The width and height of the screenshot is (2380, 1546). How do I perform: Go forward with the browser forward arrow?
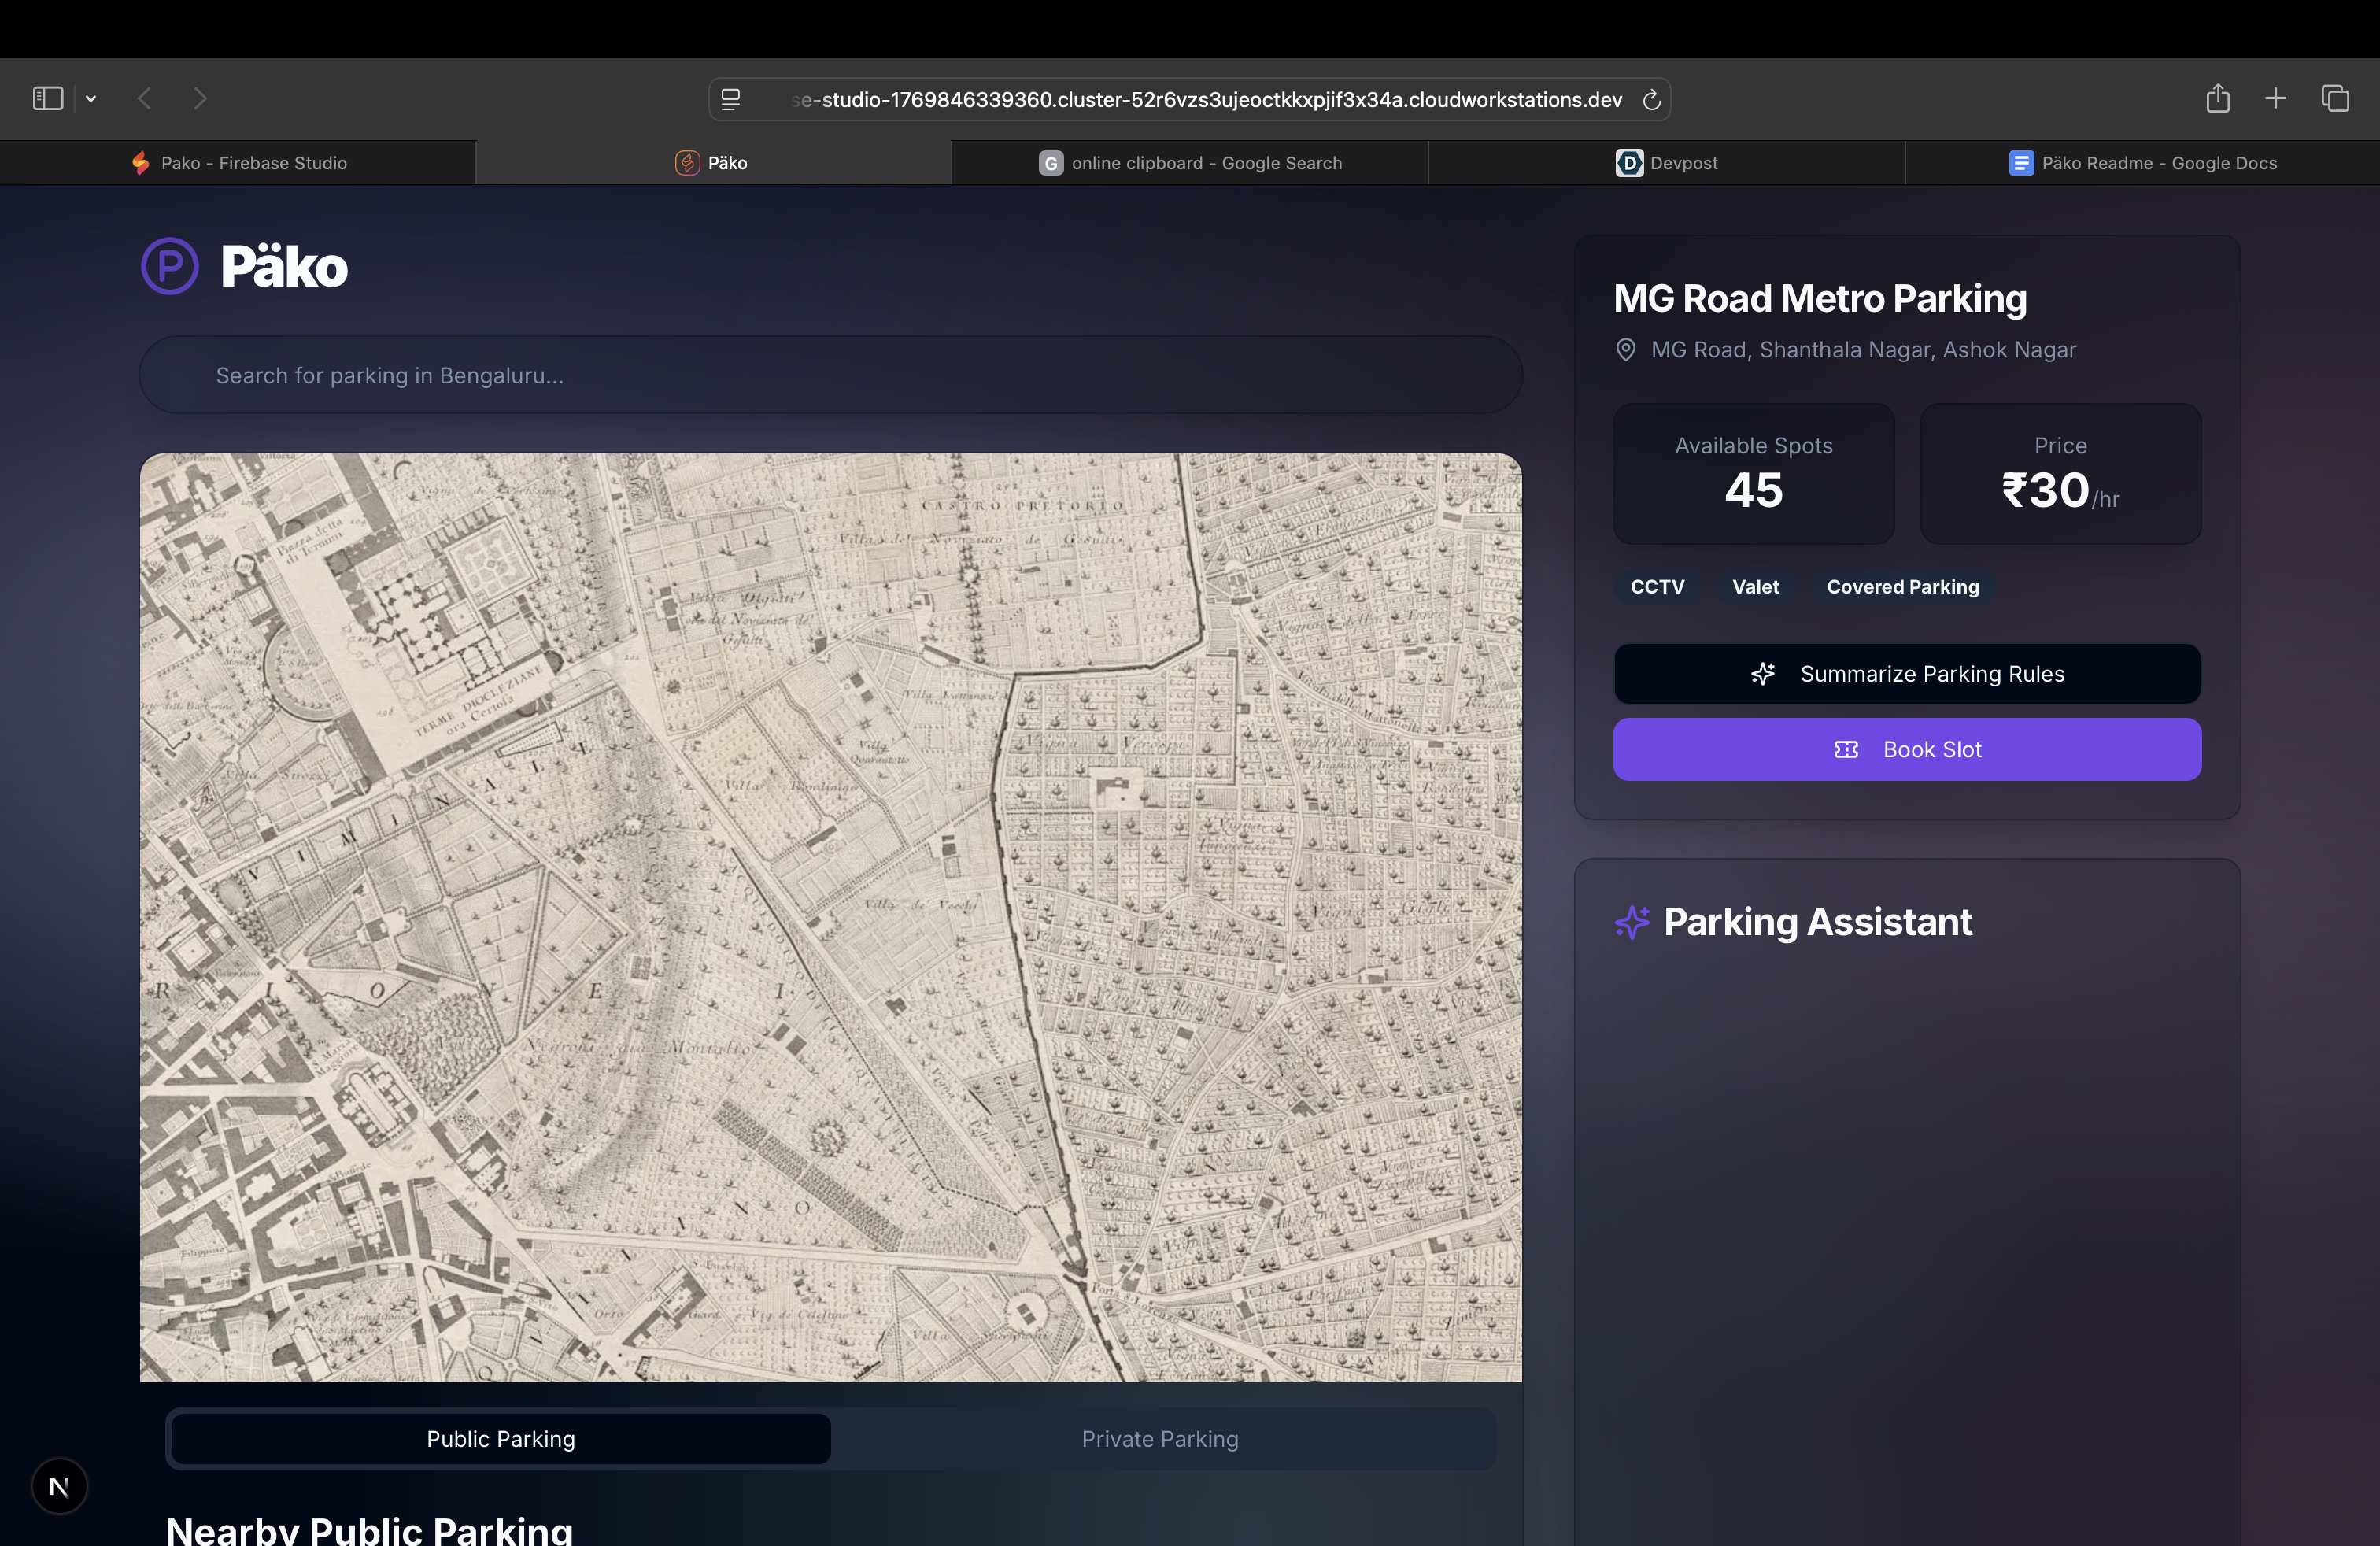[x=200, y=98]
